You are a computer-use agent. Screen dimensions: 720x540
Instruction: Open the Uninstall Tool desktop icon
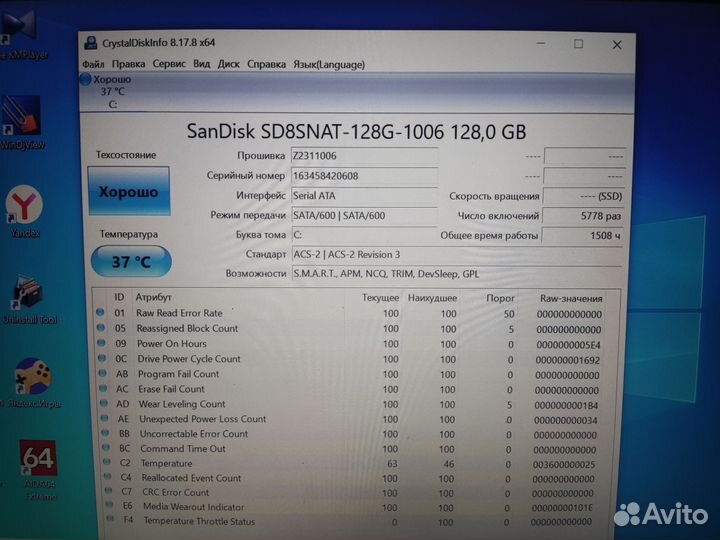pyautogui.click(x=29, y=299)
